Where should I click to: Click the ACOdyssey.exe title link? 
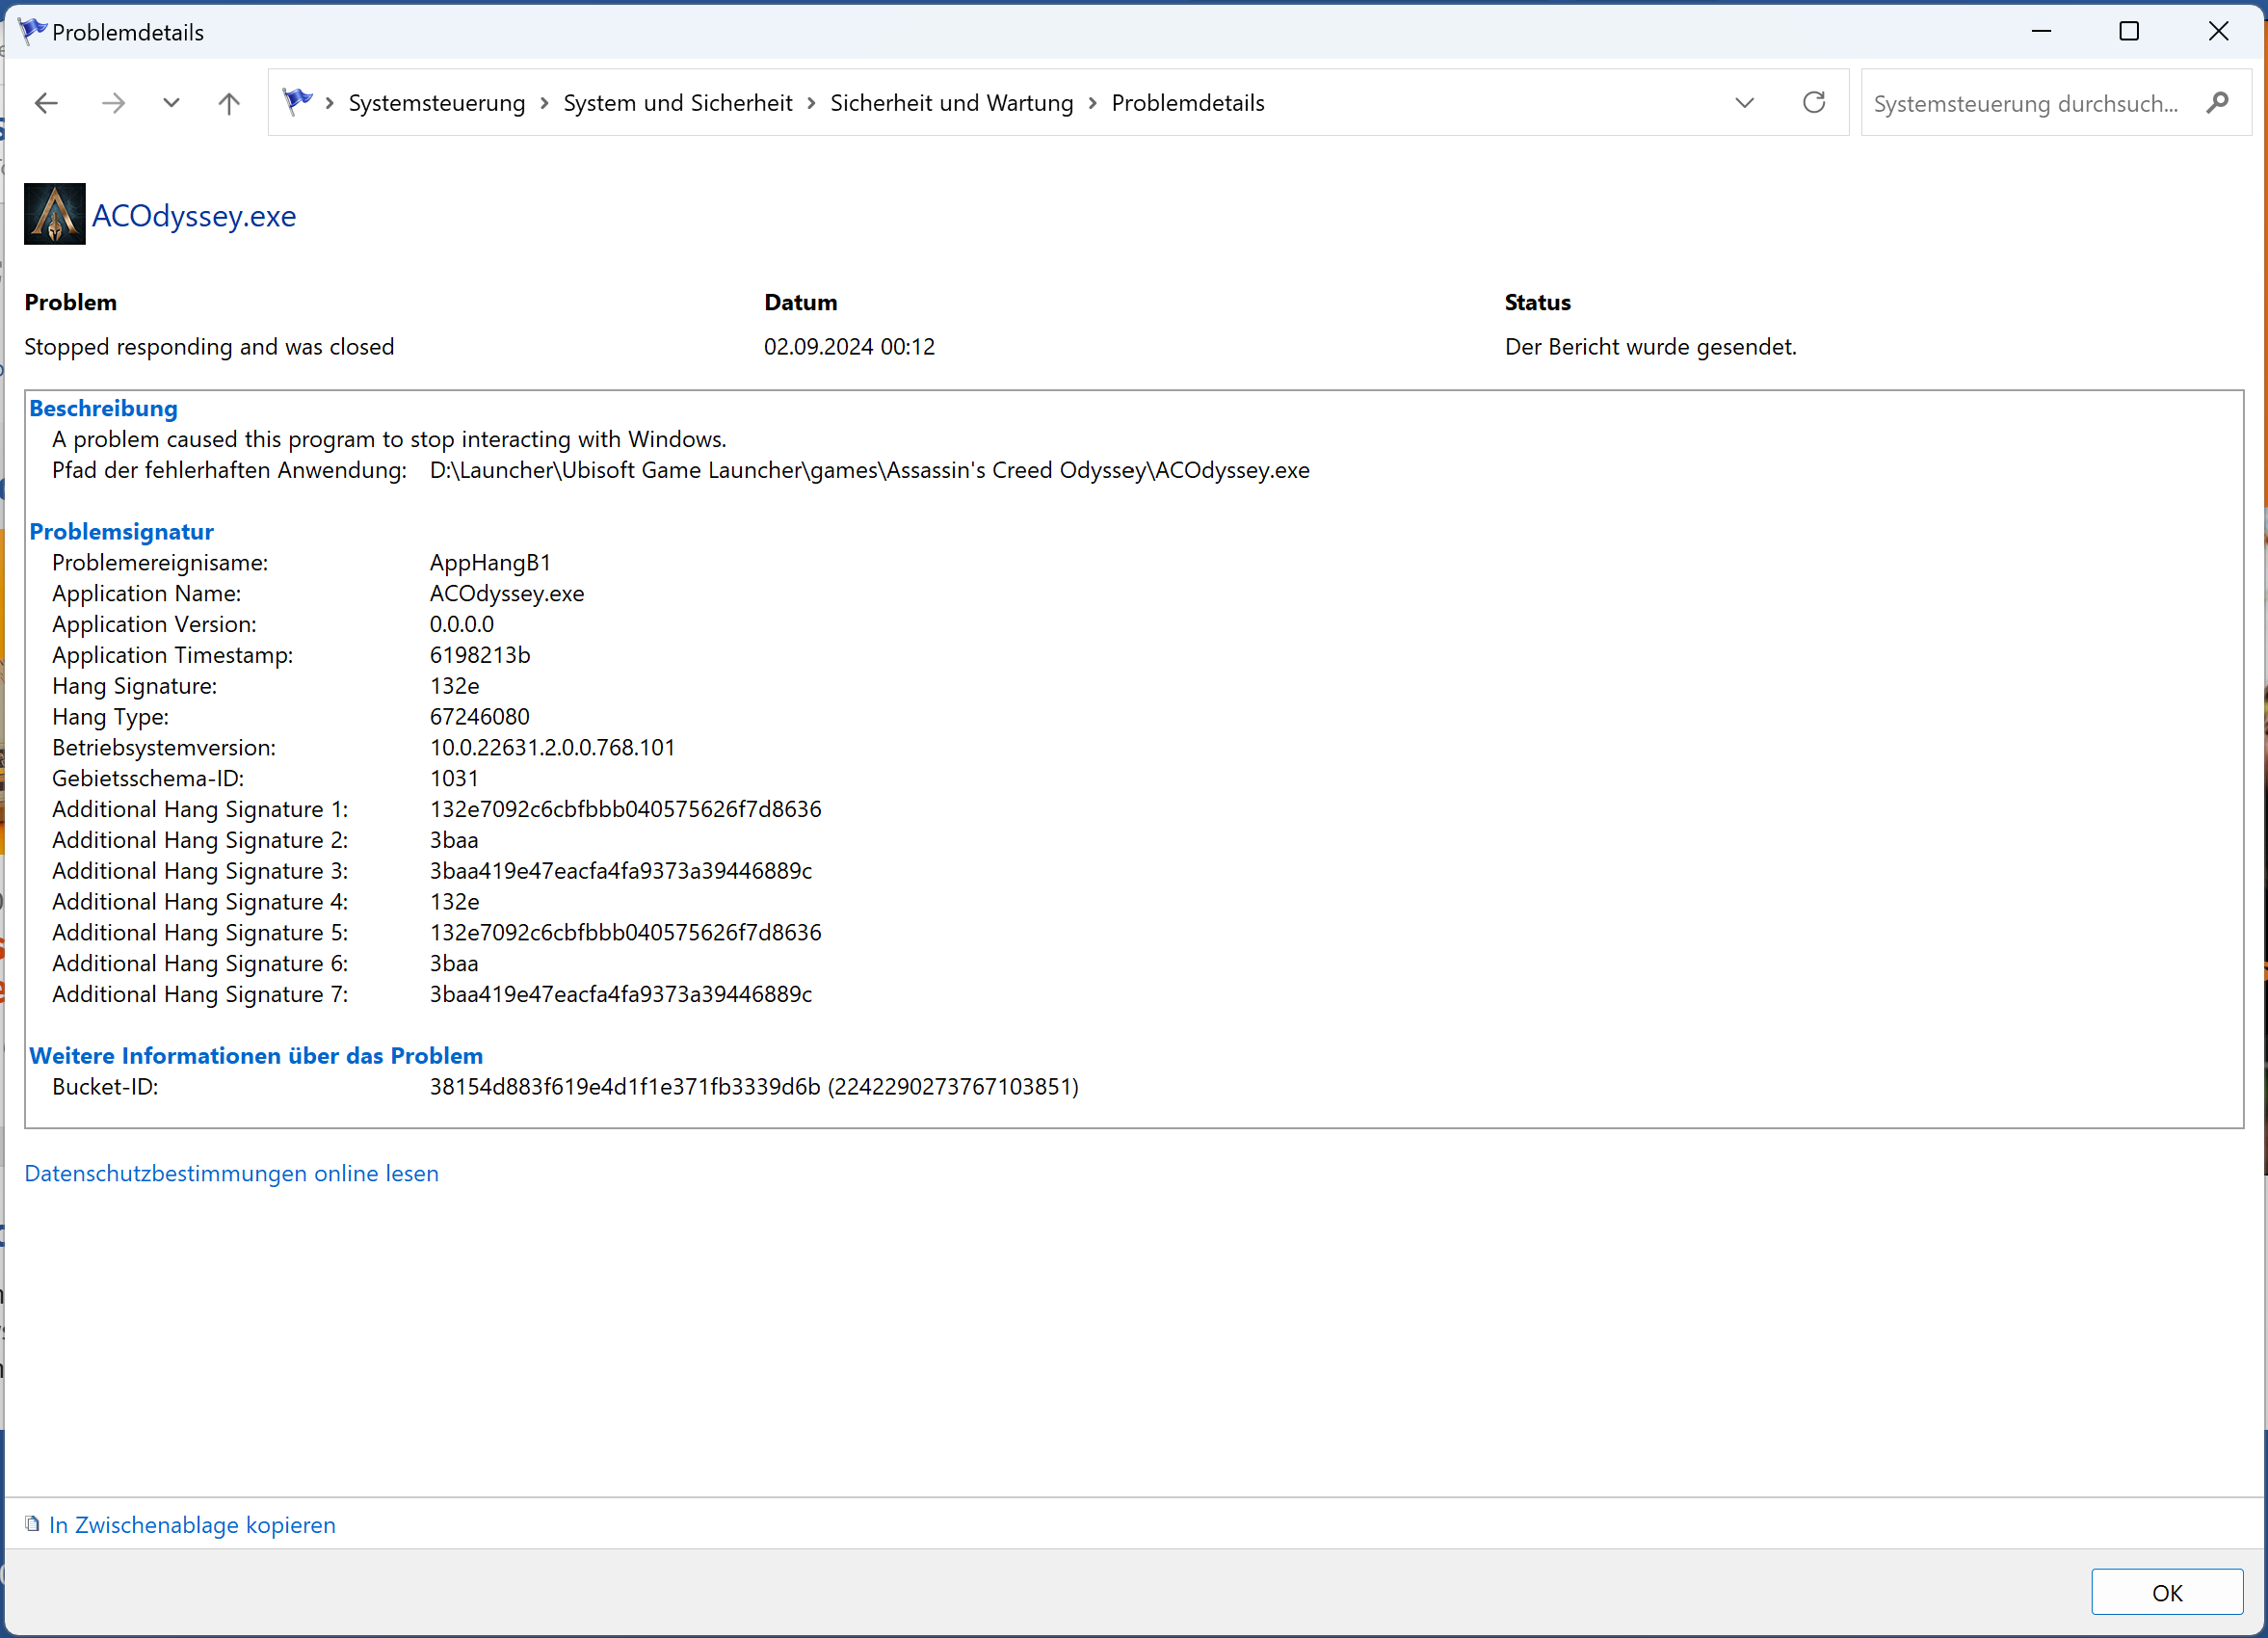pos(194,216)
